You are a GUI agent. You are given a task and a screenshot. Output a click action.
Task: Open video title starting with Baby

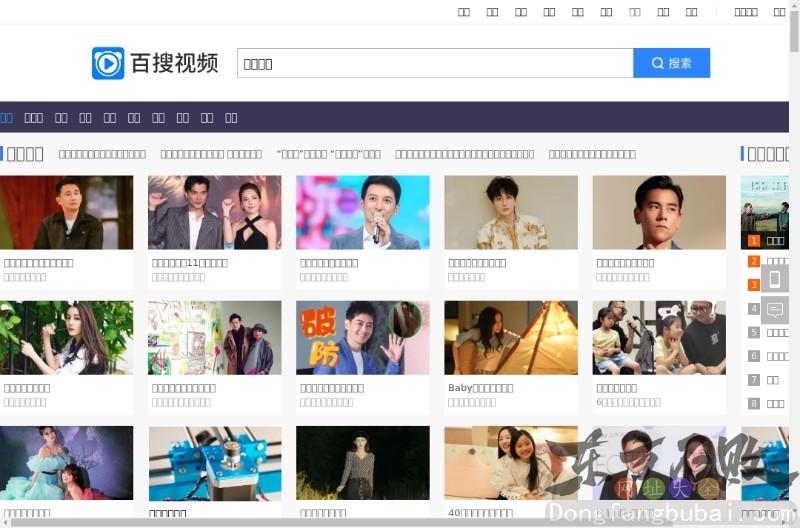pos(481,388)
